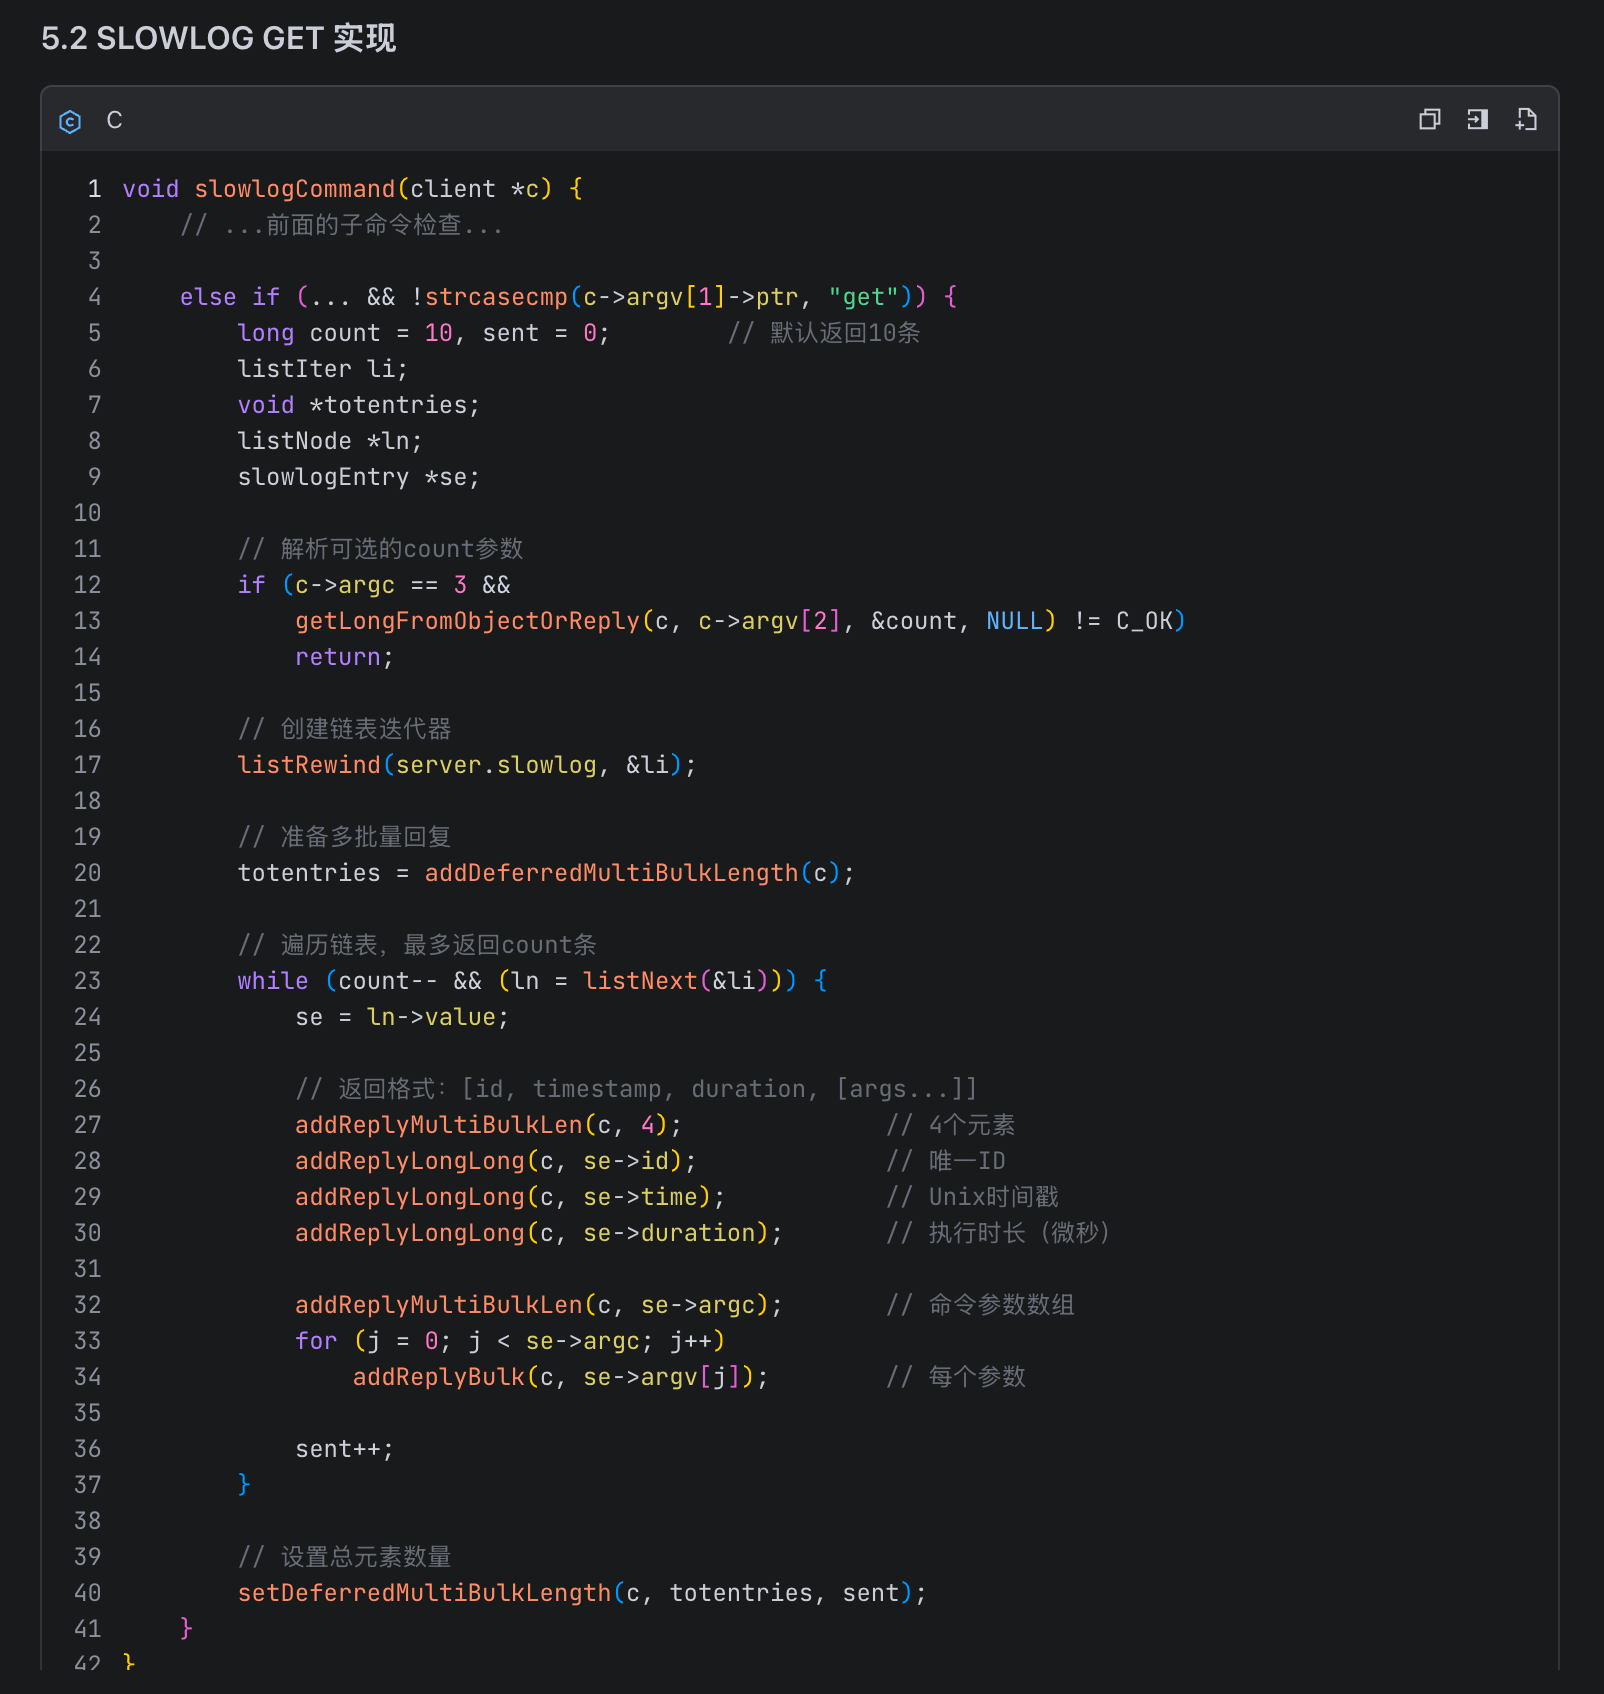Image resolution: width=1604 pixels, height=1694 pixels.
Task: Click the addReplyBulk call on line 34
Action: click(x=438, y=1377)
